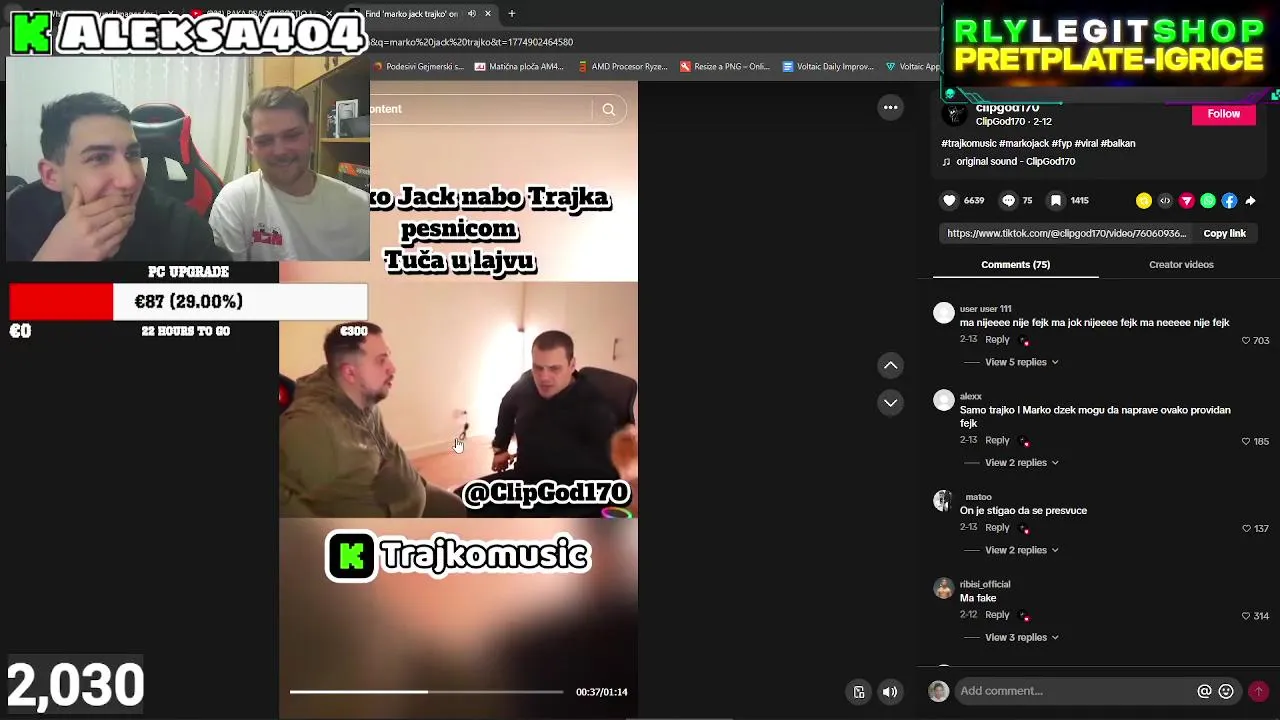Expand View 5 replies under user 111
Viewport: 1280px width, 720px height.
click(1021, 362)
